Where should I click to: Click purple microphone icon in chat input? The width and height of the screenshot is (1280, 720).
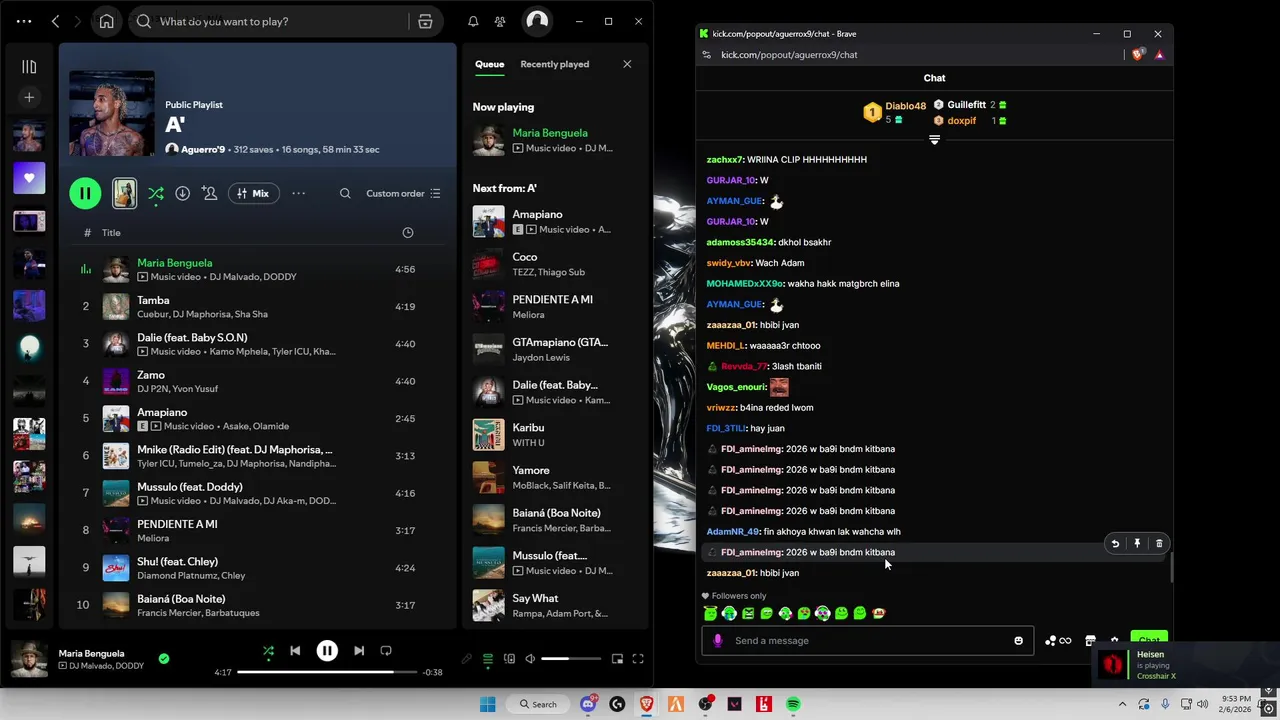click(717, 640)
